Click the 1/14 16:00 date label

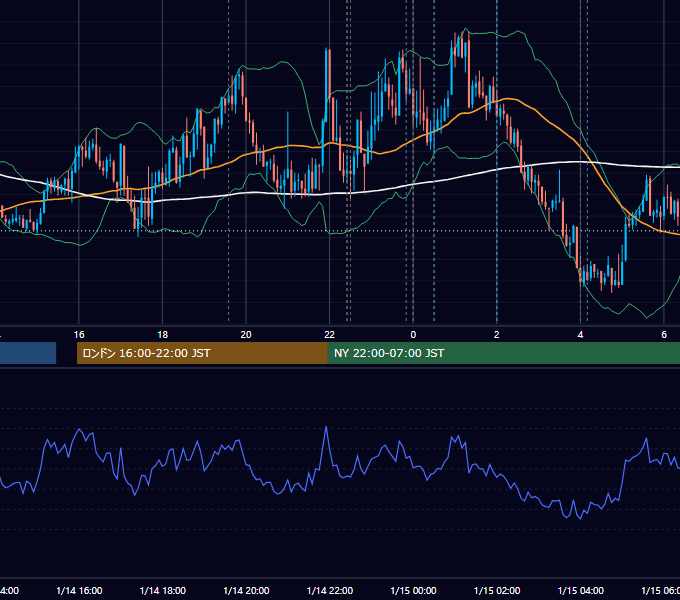tap(79, 591)
